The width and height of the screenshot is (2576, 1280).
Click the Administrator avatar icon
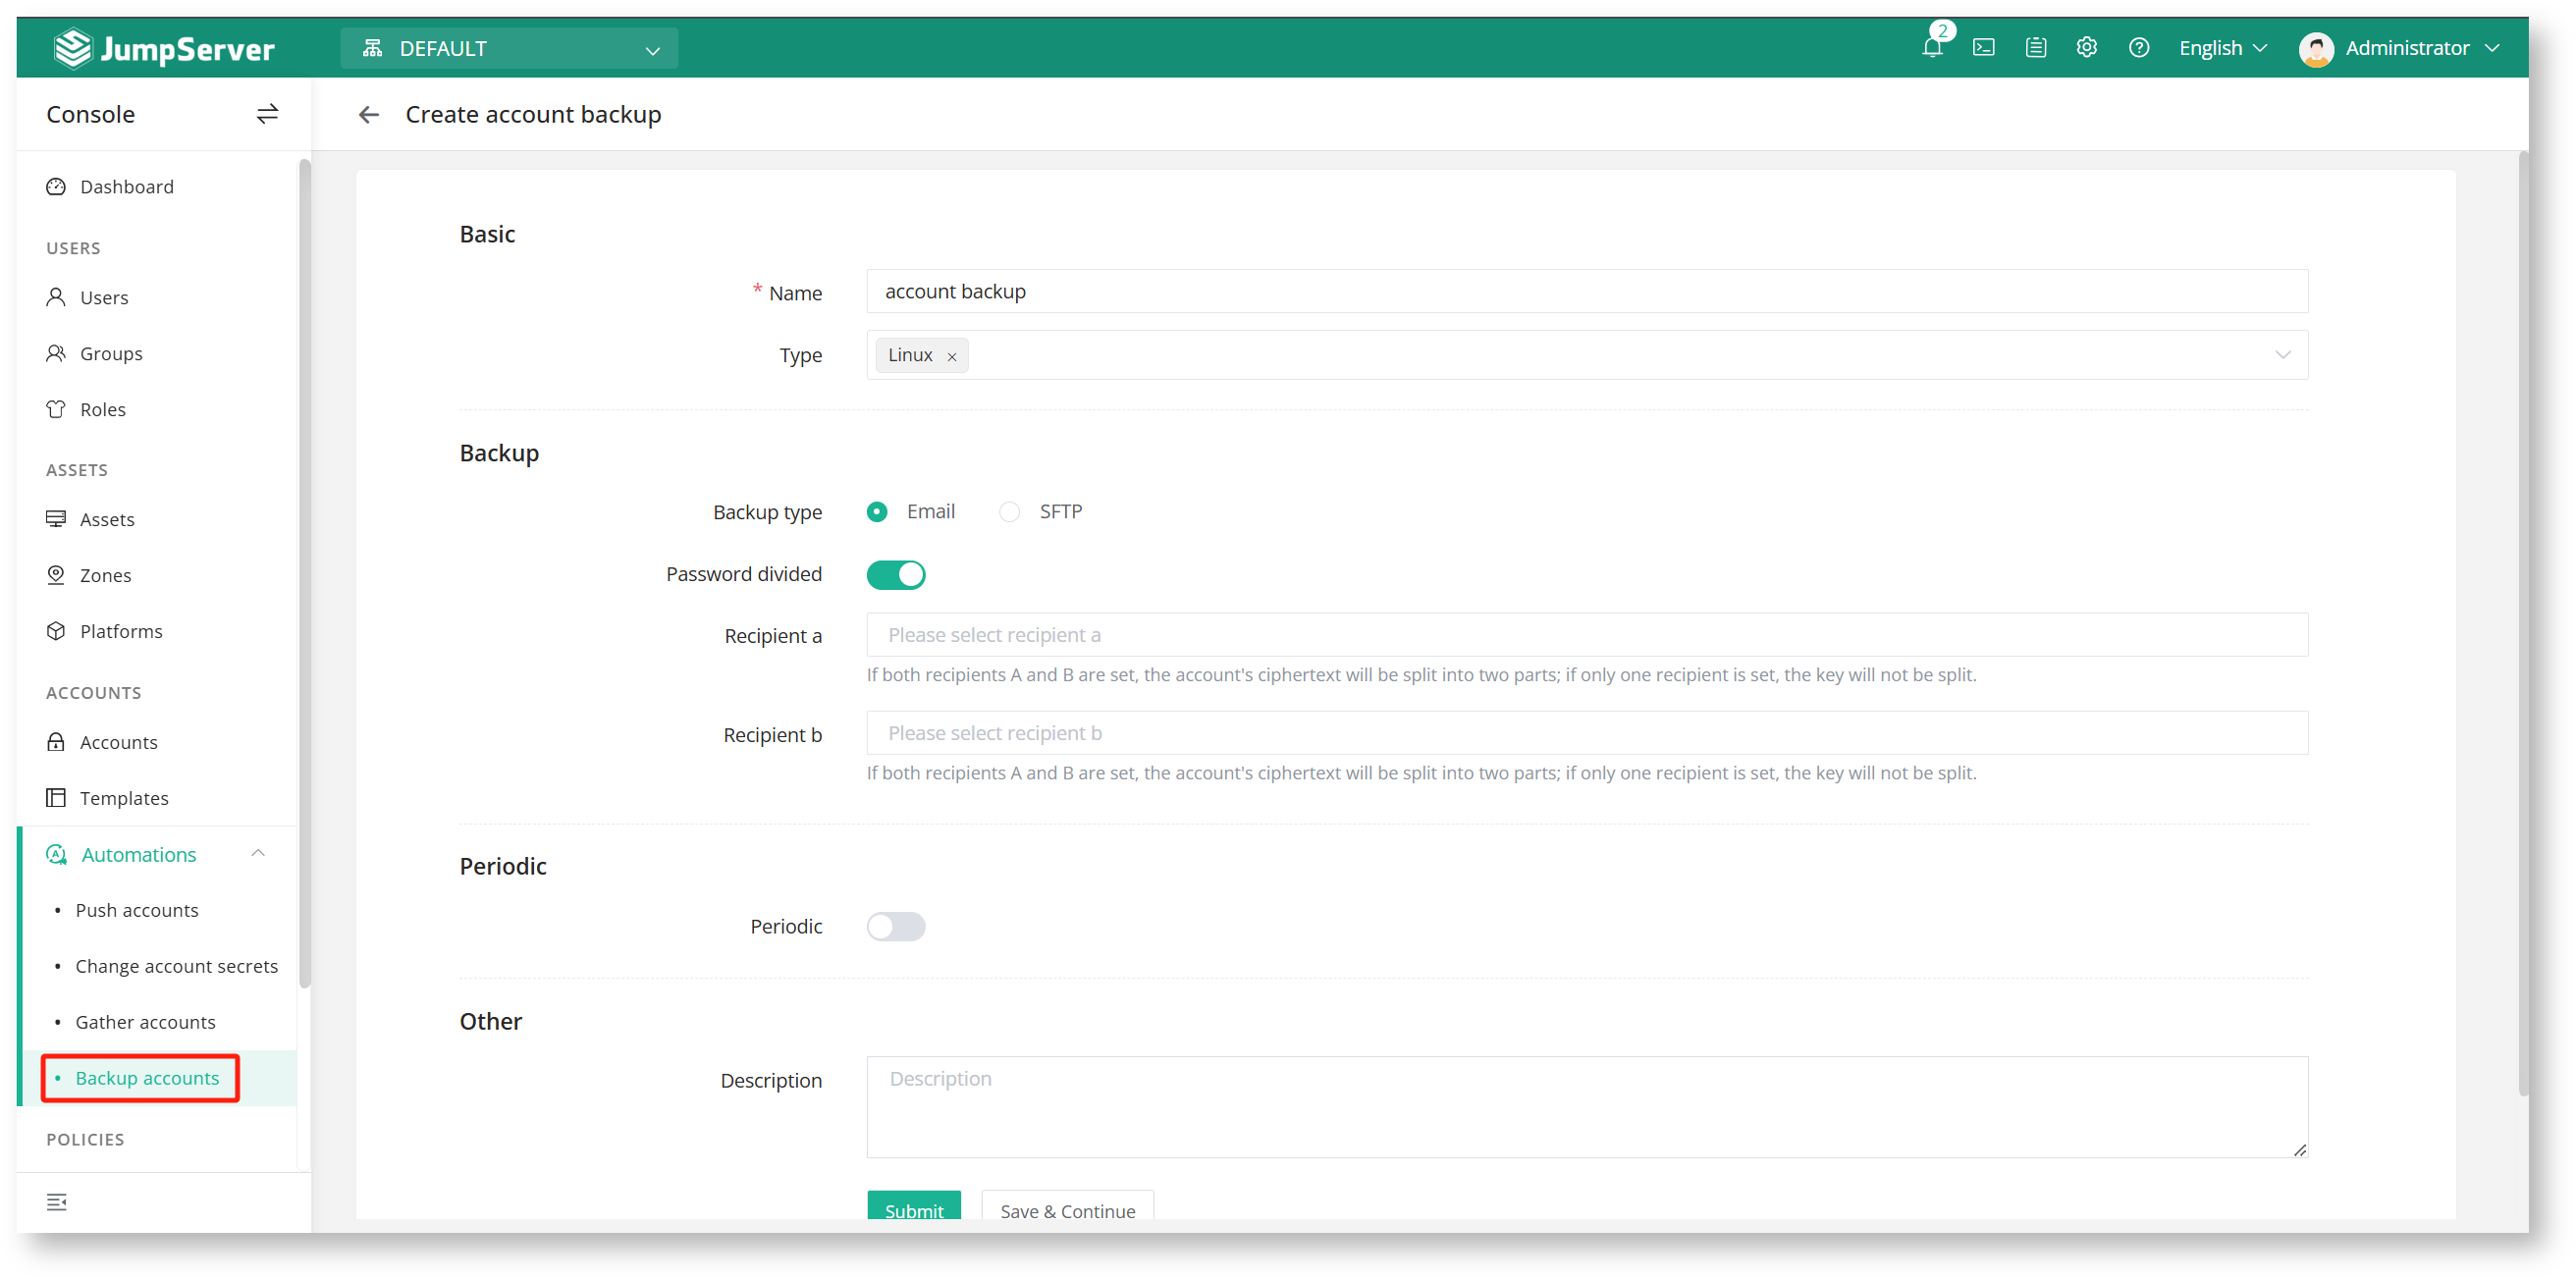click(2316, 48)
